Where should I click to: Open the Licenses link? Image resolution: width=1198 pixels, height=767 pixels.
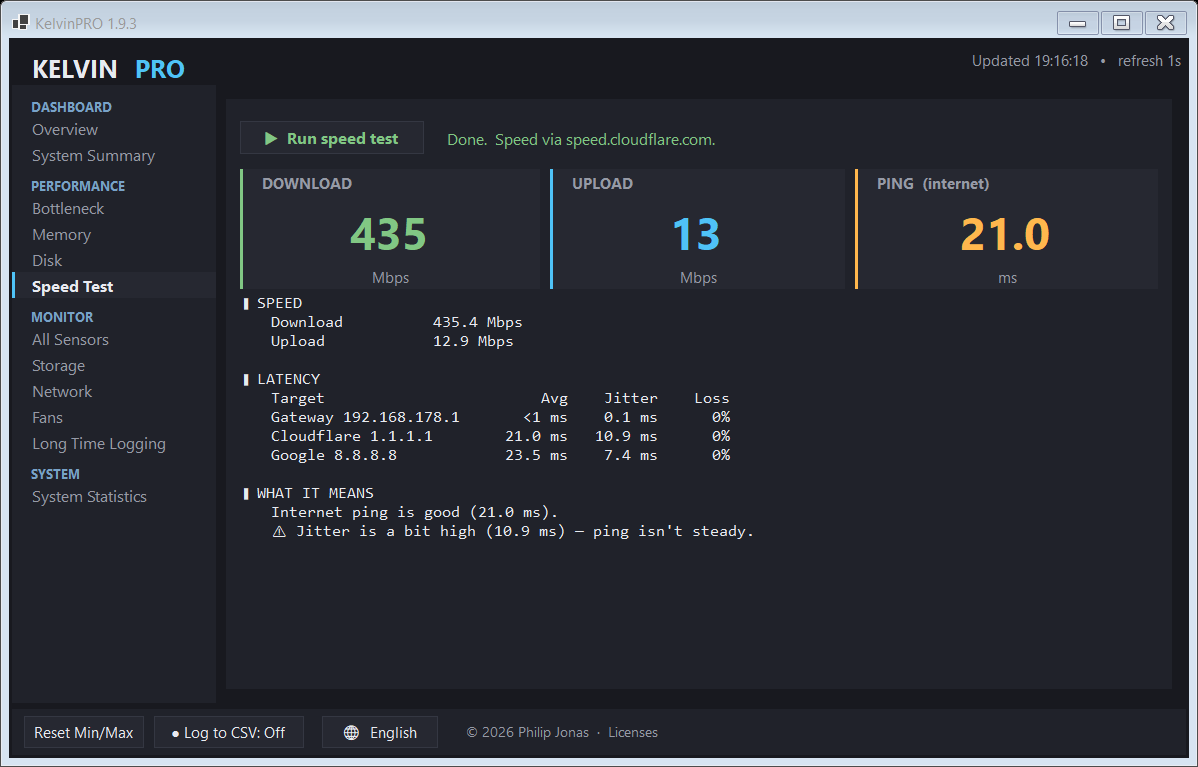pos(633,733)
